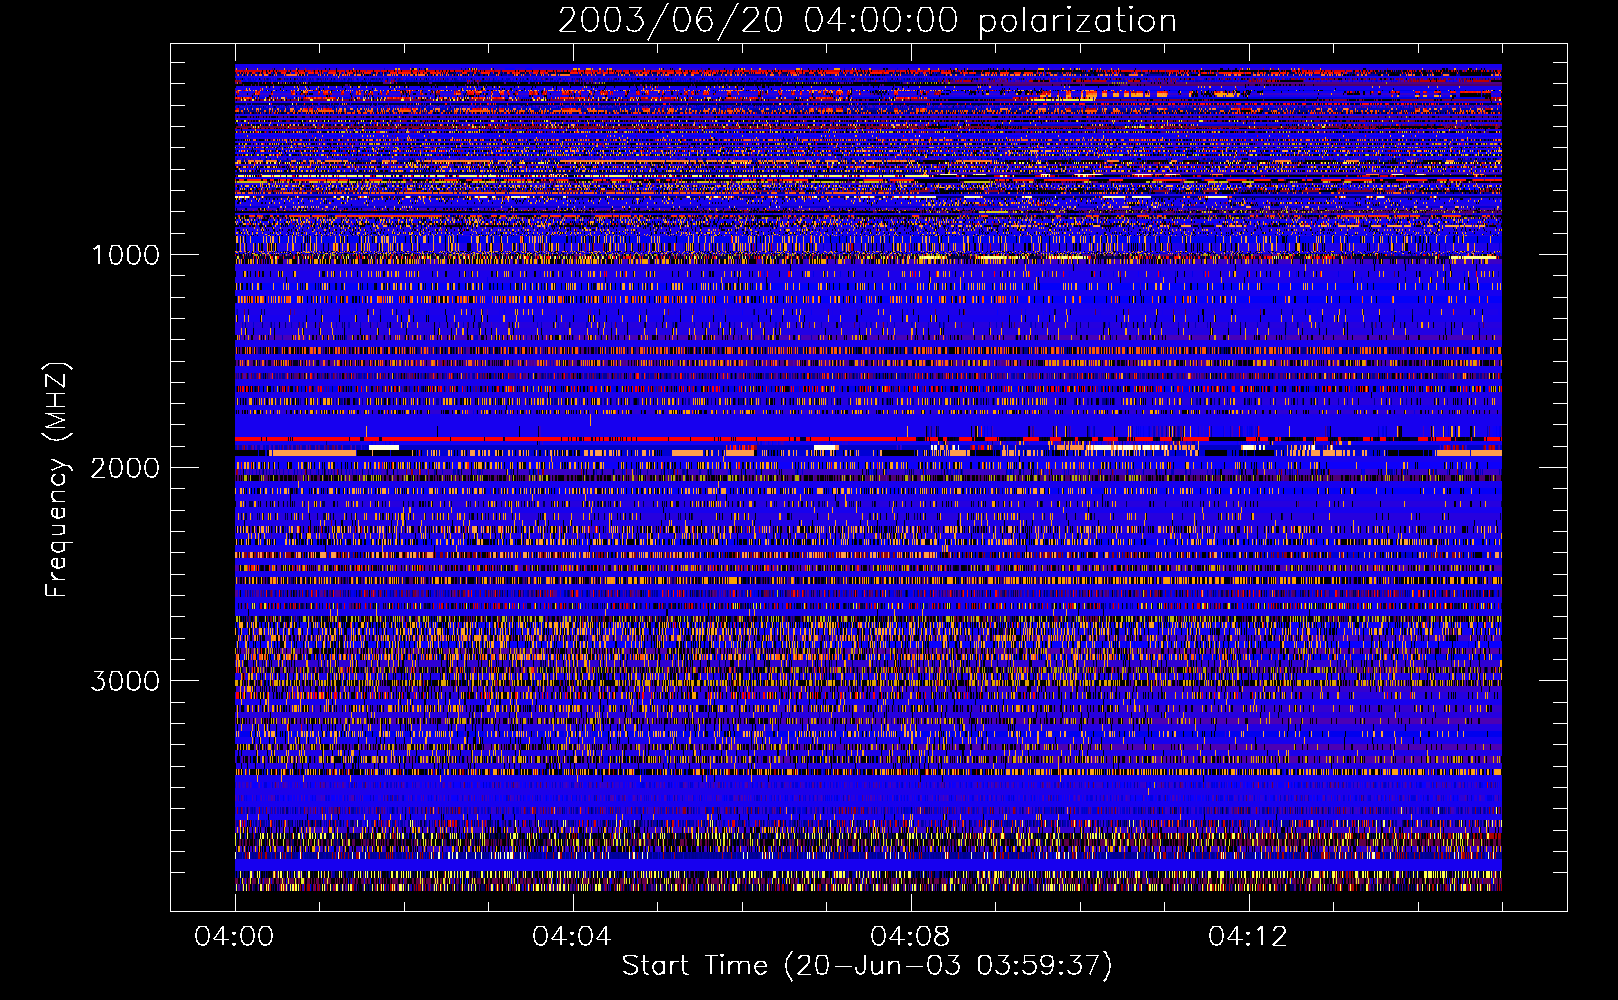1618x1000 pixels.
Task: Select the '2000' frequency axis label
Action: pyautogui.click(x=125, y=468)
